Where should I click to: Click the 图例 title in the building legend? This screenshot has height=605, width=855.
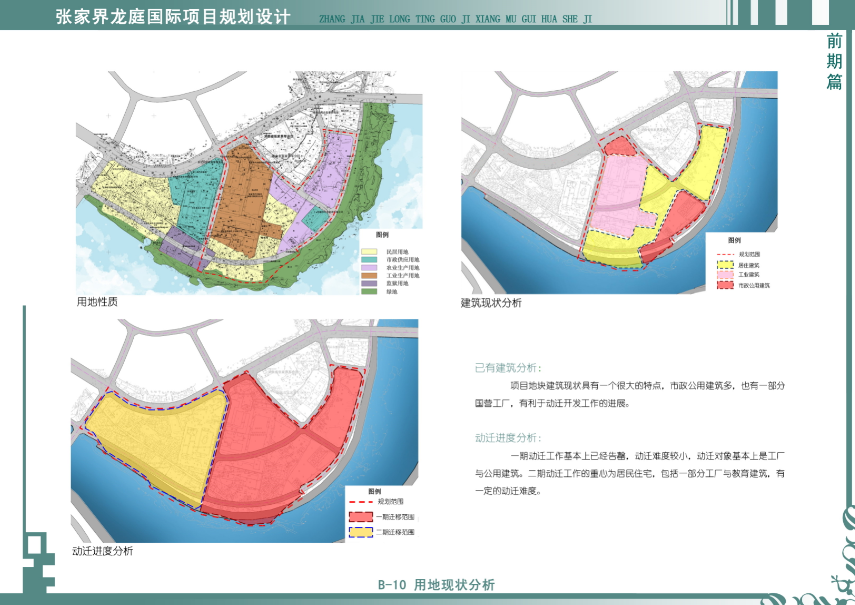(734, 240)
